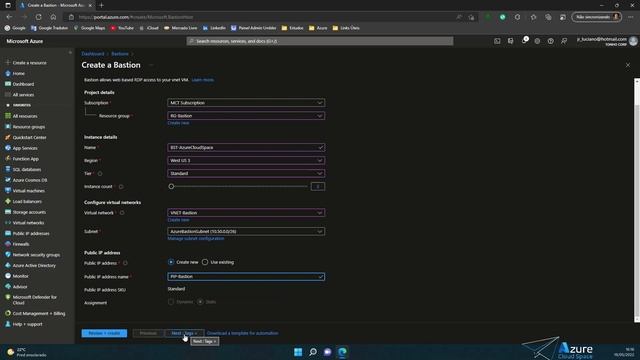
Task: Open Cloud Shell from Azure header
Action: pyautogui.click(x=497, y=41)
